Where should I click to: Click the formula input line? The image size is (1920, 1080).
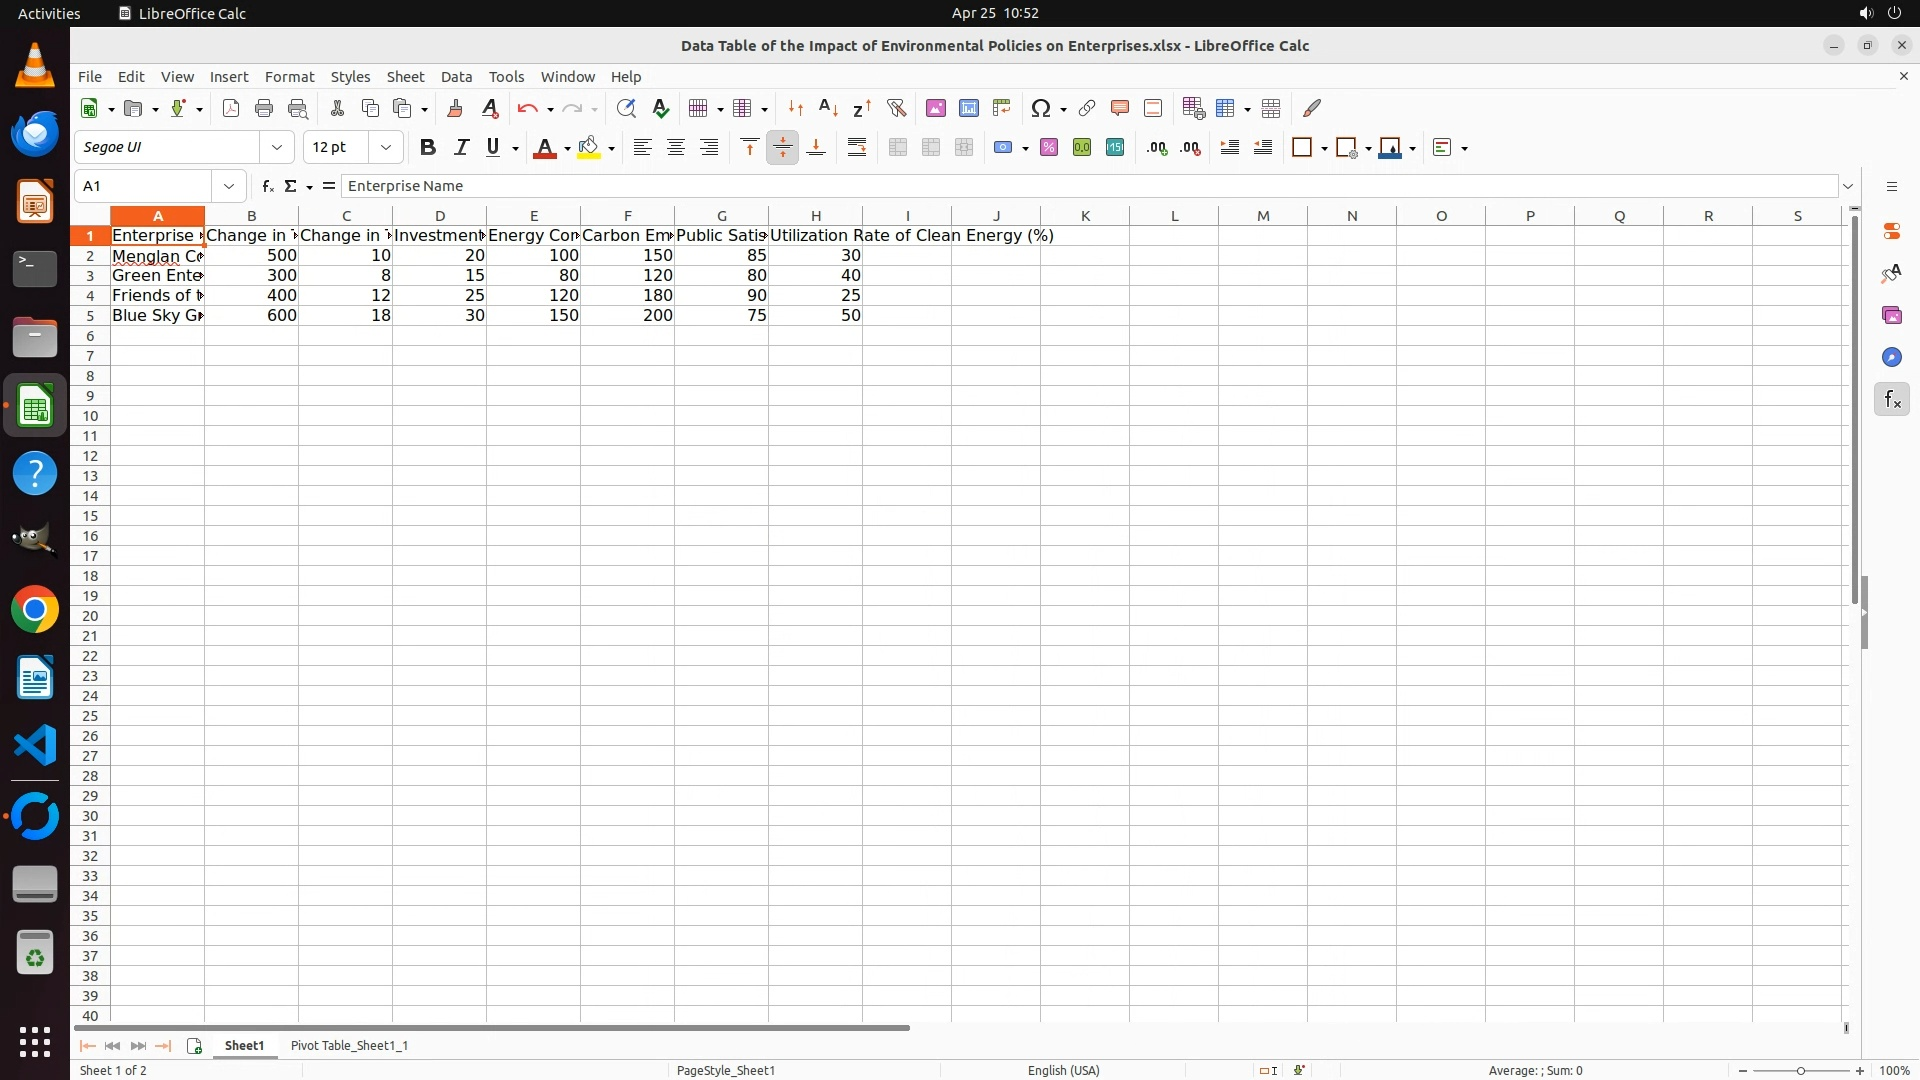(x=1090, y=186)
